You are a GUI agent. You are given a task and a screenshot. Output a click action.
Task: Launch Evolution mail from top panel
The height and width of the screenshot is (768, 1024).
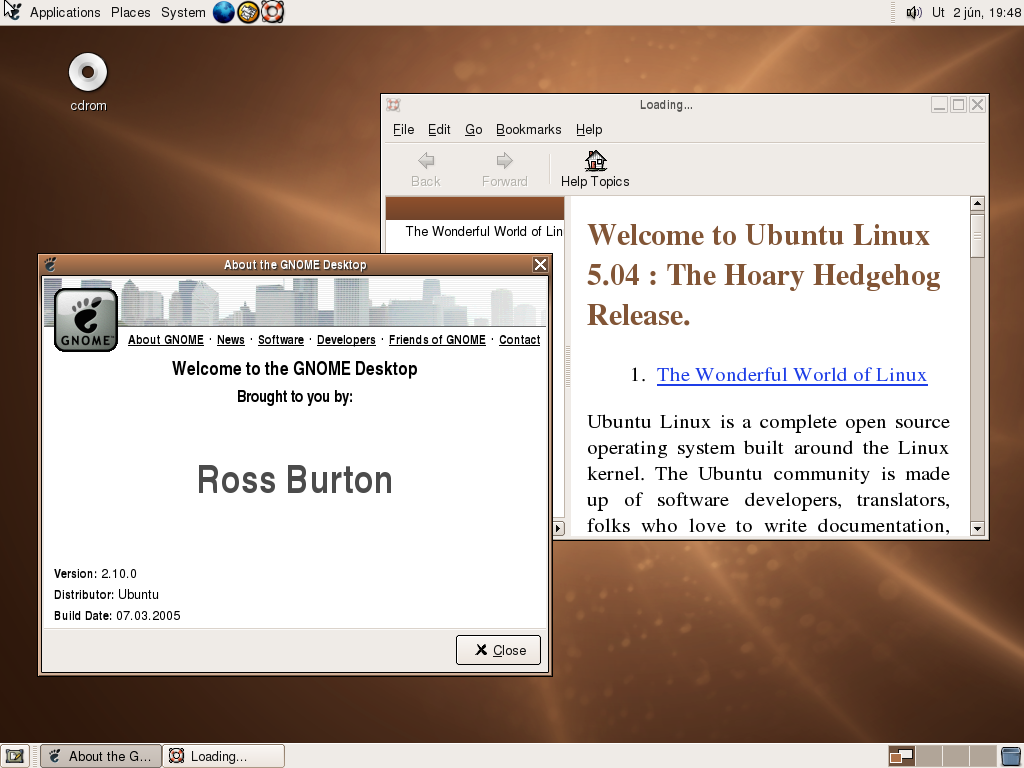[x=248, y=12]
